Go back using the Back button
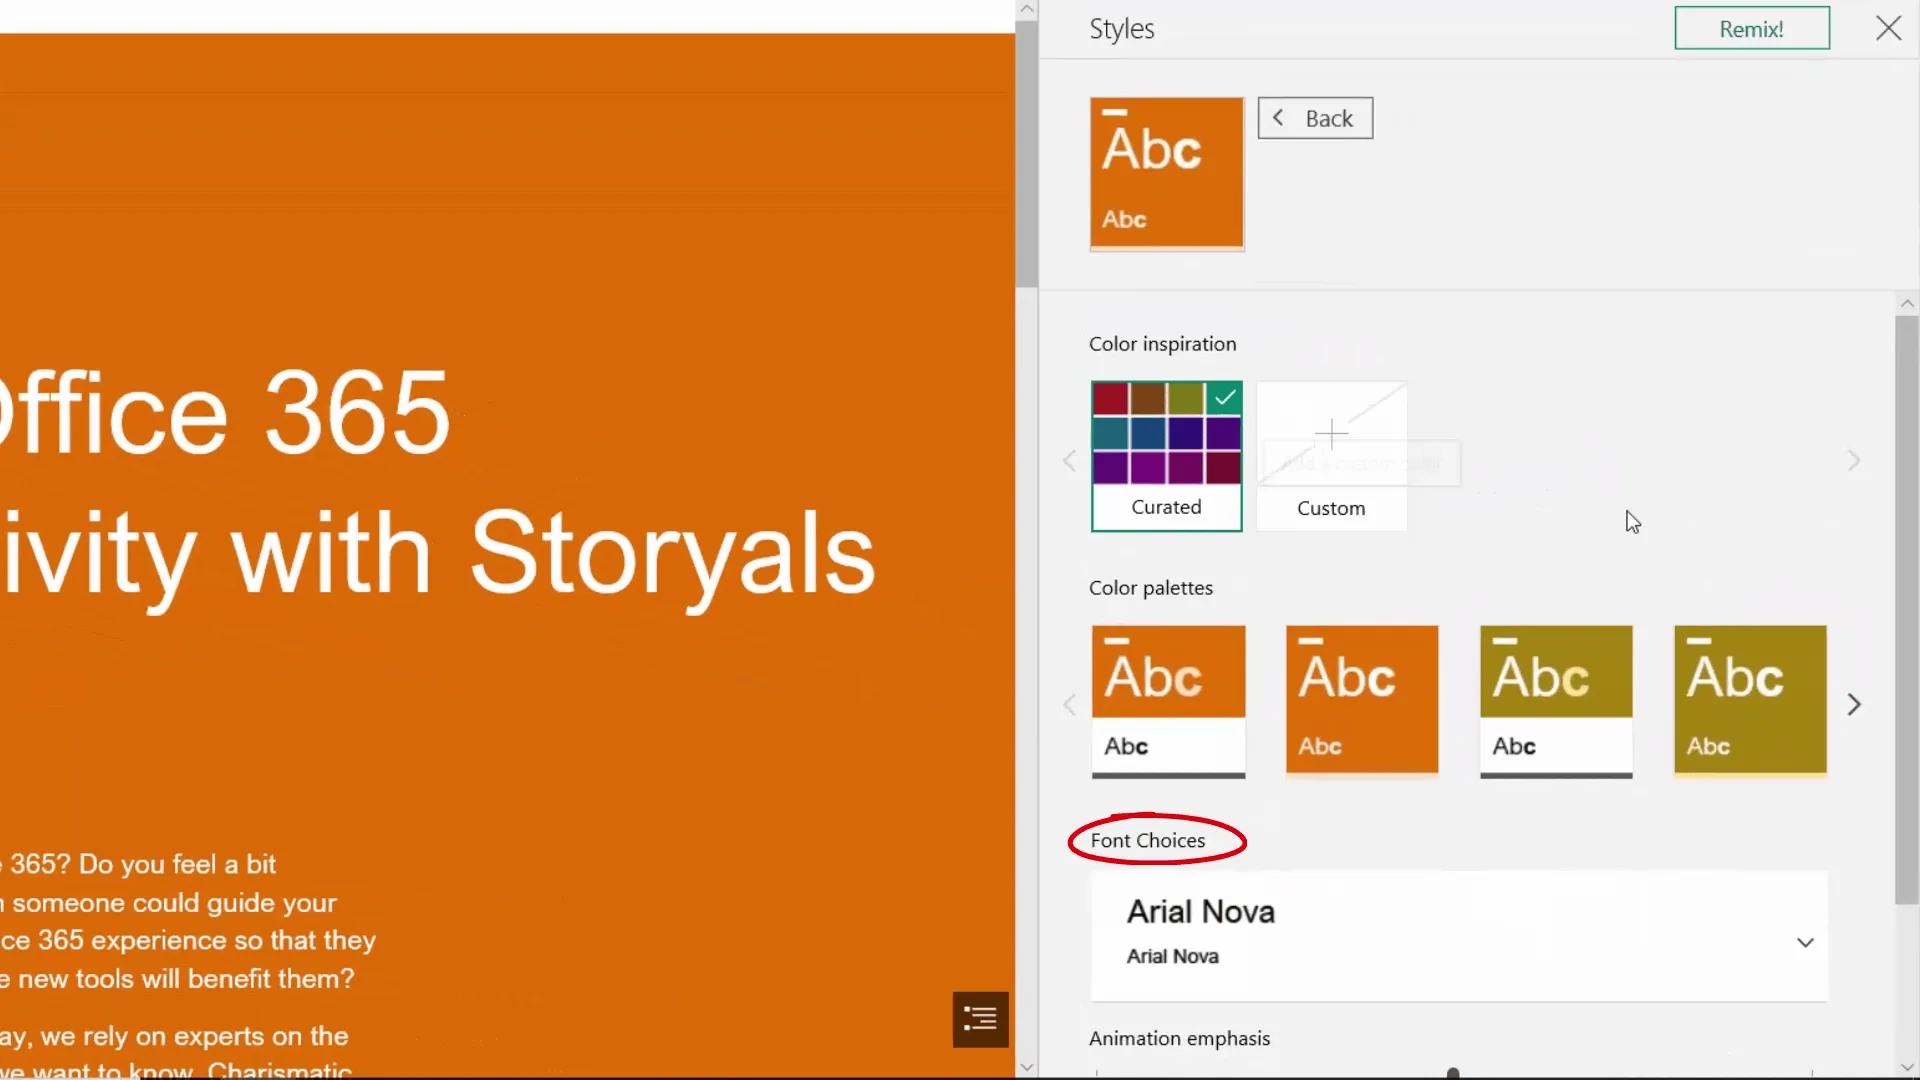Screen dimensions: 1920x1080 (1315, 118)
